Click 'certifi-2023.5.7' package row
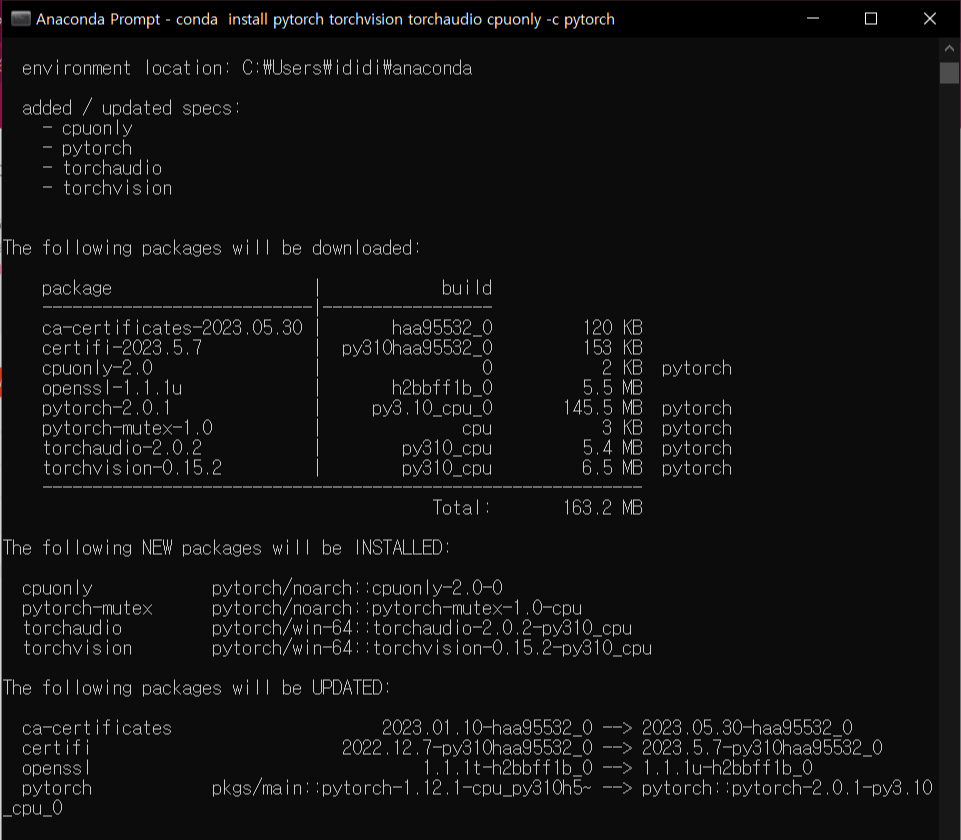The width and height of the screenshot is (961, 840). point(342,348)
